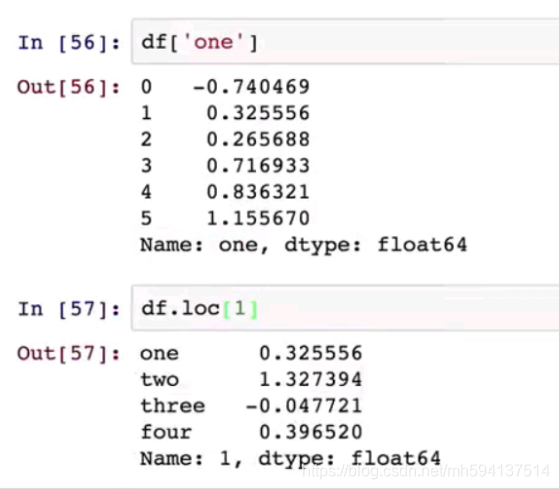This screenshot has width=559, height=489.
Task: Select the In [56]: prompt label
Action: pyautogui.click(x=69, y=43)
